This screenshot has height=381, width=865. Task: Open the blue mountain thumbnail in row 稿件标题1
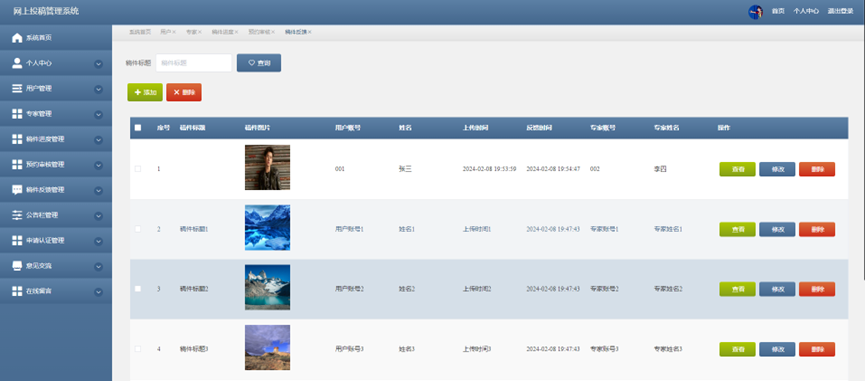coord(268,227)
